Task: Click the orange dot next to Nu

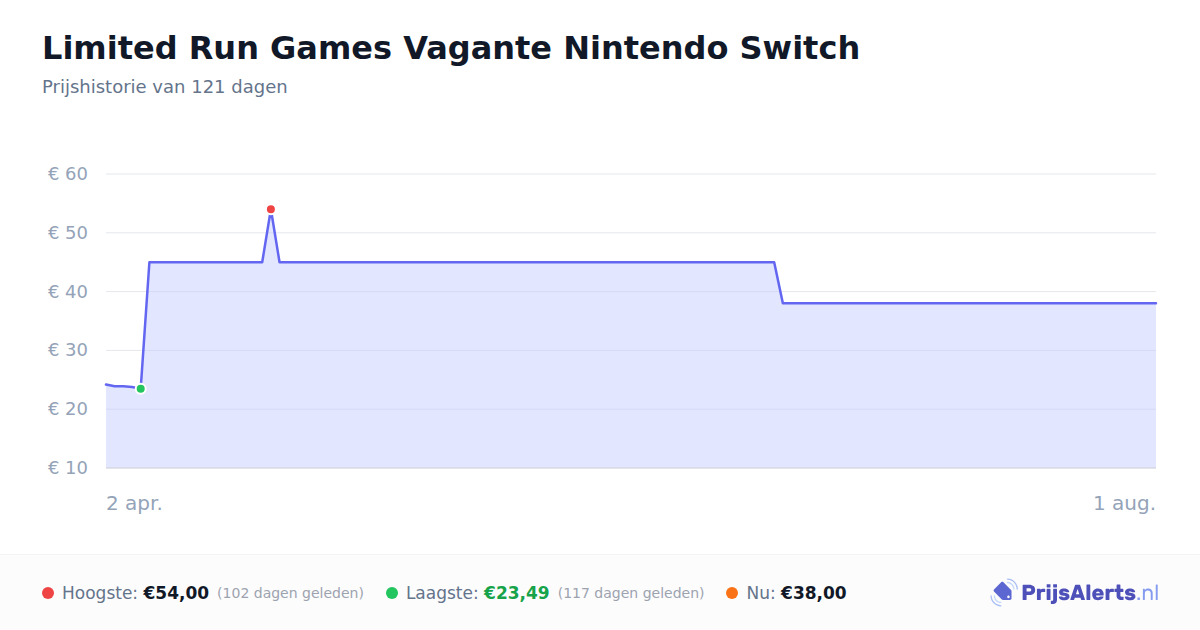Action: (732, 593)
